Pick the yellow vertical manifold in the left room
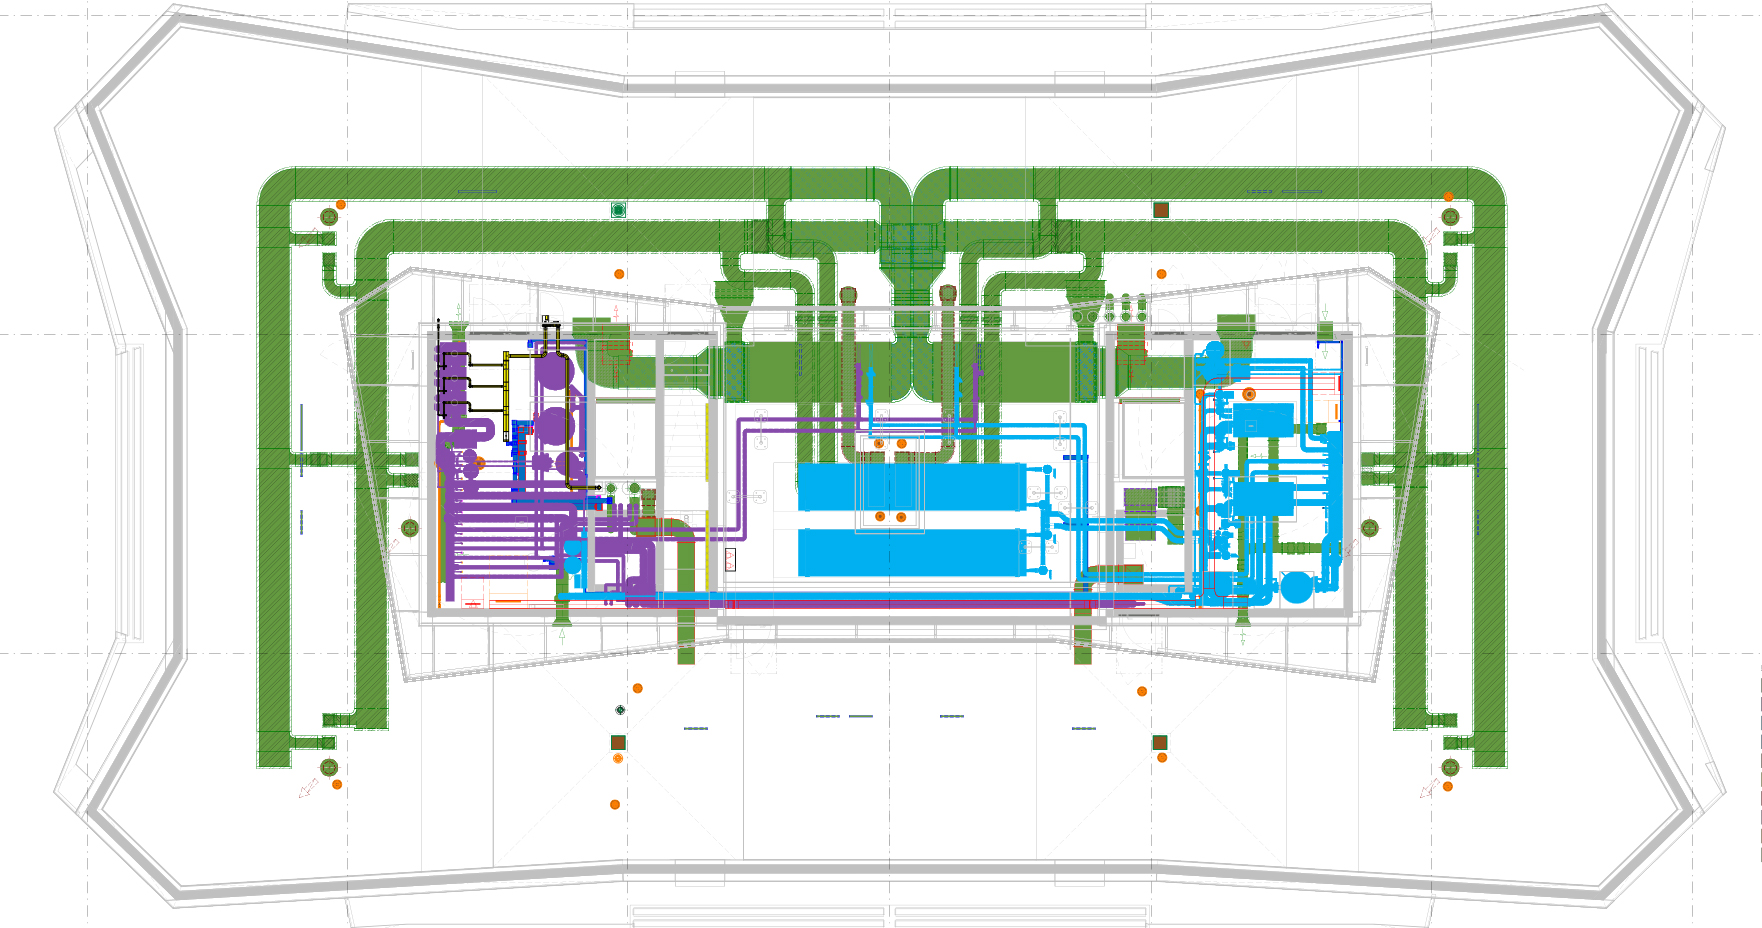The width and height of the screenshot is (1762, 928). tap(507, 387)
